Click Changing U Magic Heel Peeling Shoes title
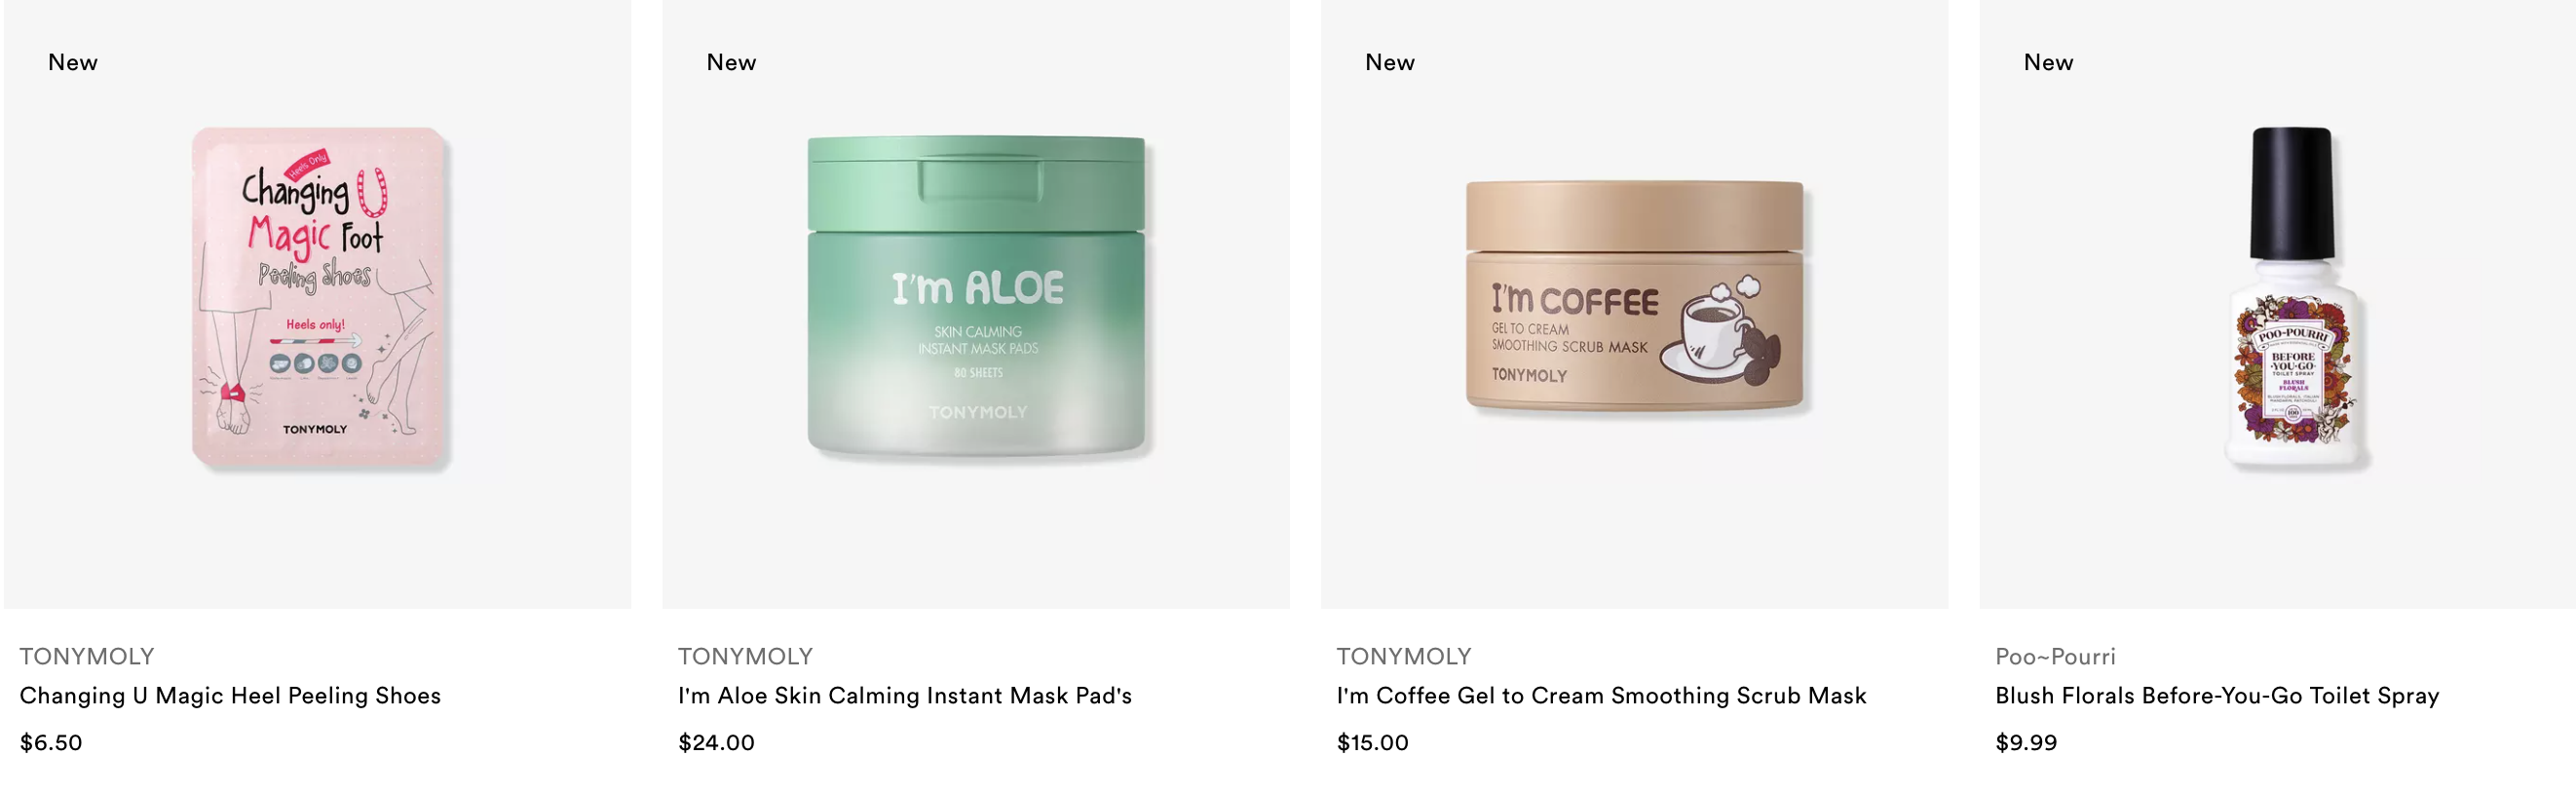 [x=230, y=695]
